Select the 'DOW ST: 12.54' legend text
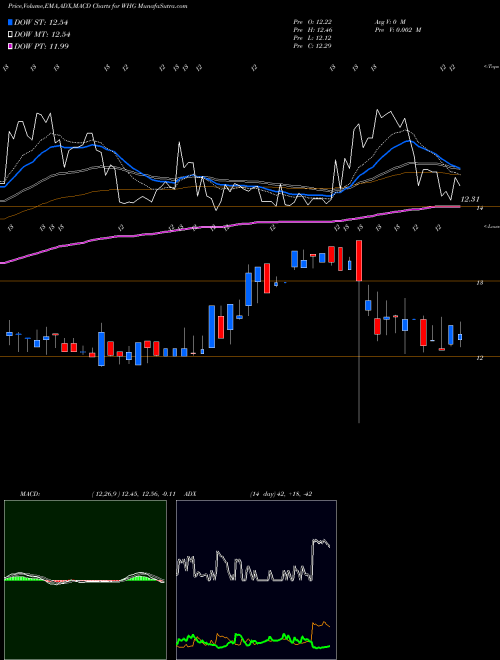The image size is (500, 660). (x=41, y=22)
